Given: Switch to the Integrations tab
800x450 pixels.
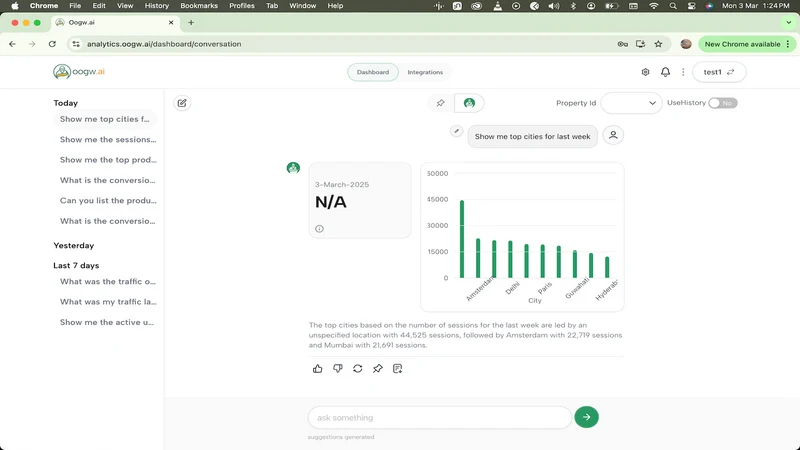Looking at the screenshot, I should (x=425, y=72).
